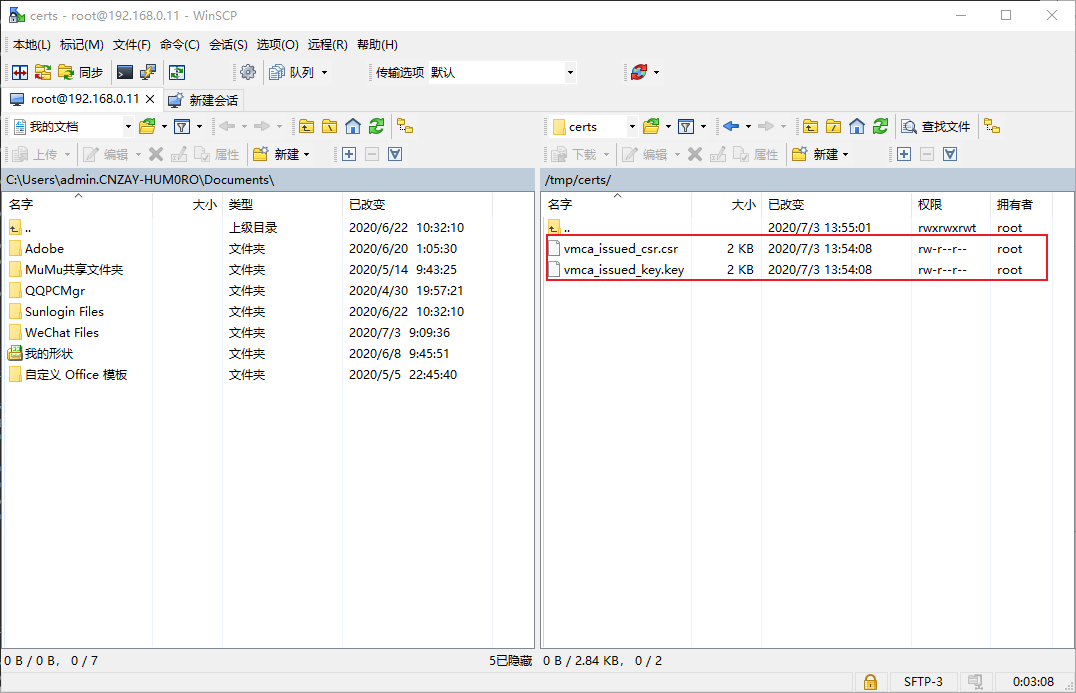
Task: Click the 同步 synchronize button
Action: pos(81,72)
